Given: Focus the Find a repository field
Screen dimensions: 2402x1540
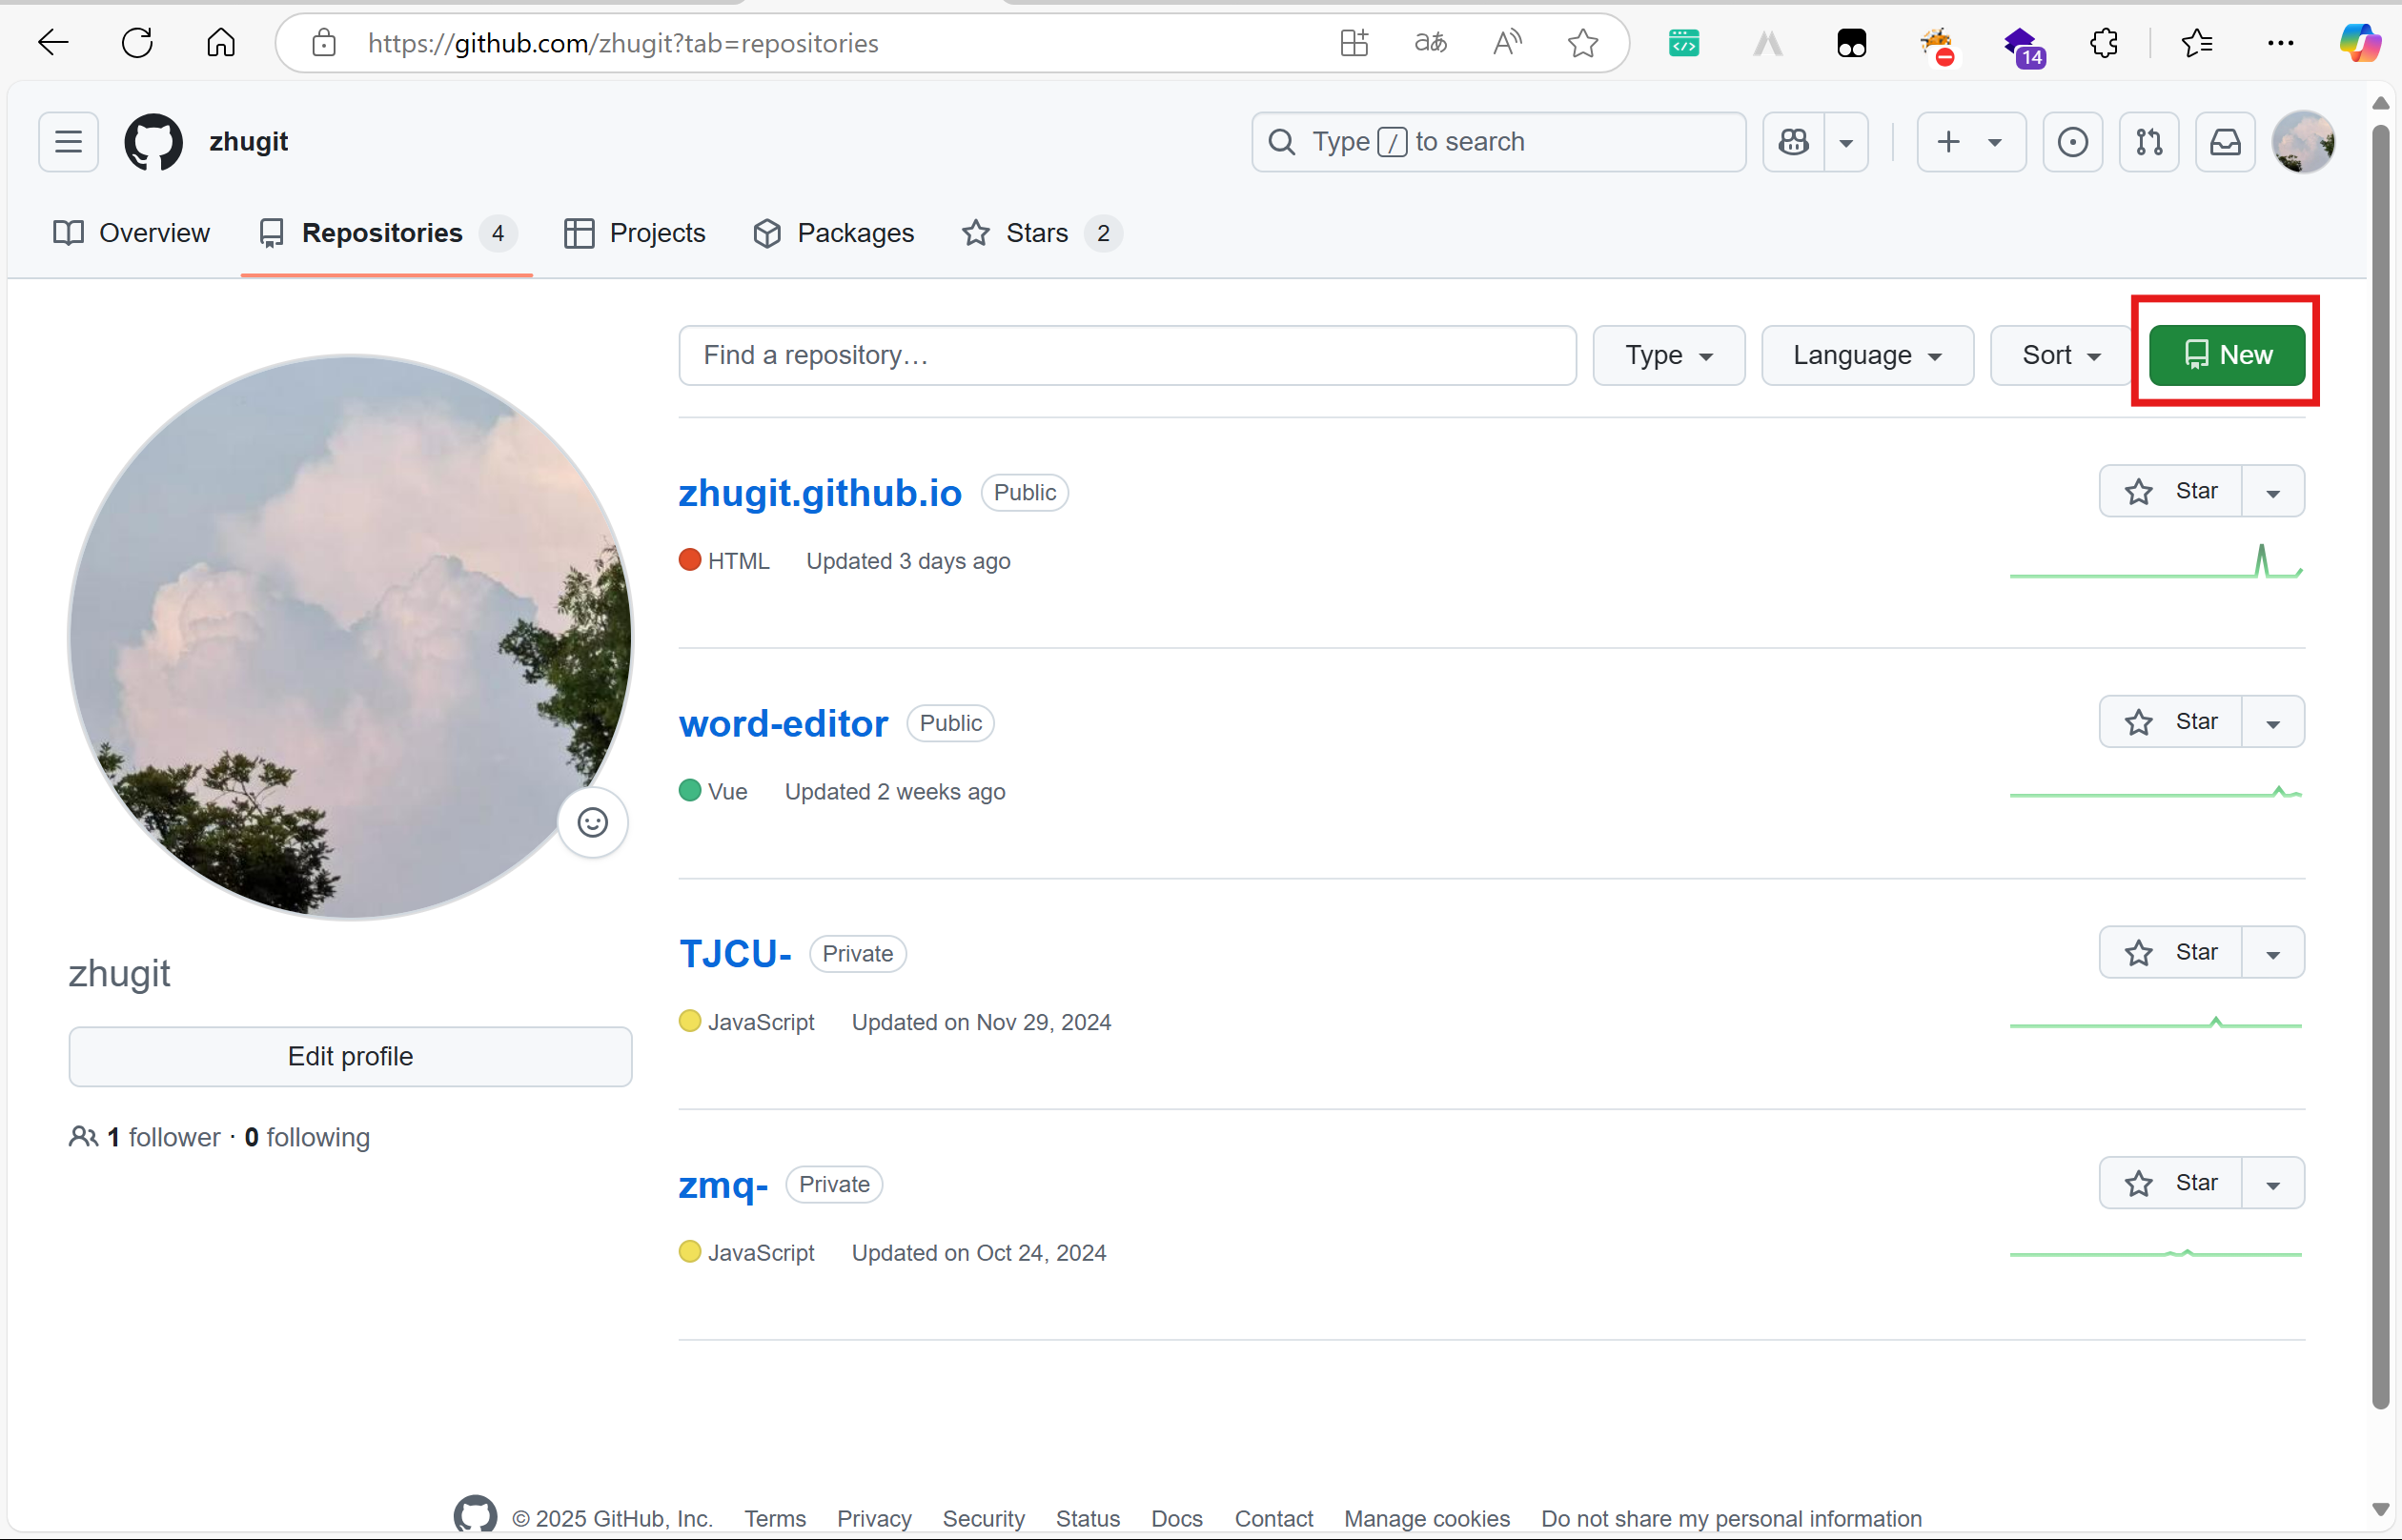Looking at the screenshot, I should pyautogui.click(x=1127, y=355).
